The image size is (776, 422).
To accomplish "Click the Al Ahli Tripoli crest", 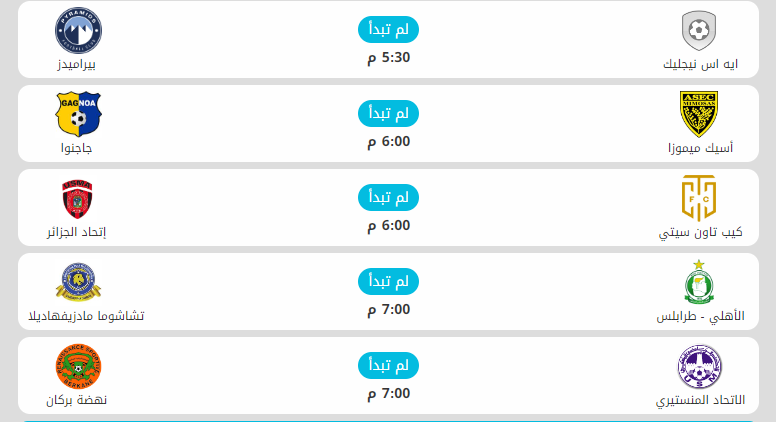I will click(x=698, y=282).
